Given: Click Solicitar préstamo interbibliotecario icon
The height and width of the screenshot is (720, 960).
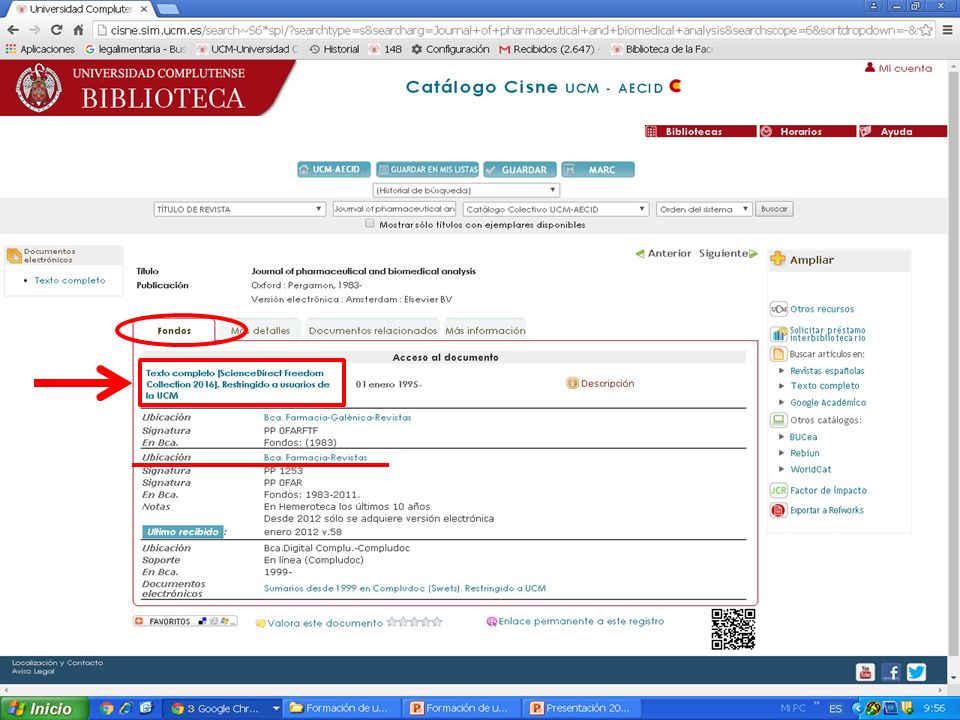Looking at the screenshot, I should pos(778,334).
